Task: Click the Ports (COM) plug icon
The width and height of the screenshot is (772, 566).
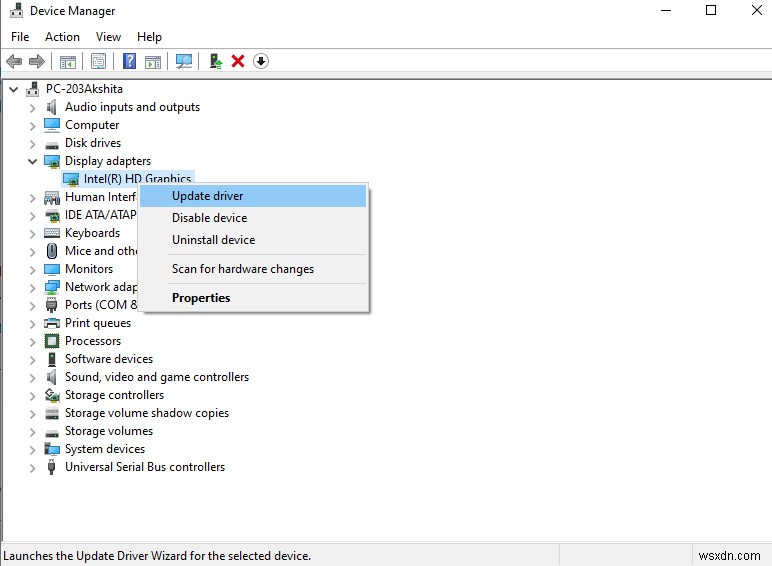Action: pyautogui.click(x=51, y=305)
